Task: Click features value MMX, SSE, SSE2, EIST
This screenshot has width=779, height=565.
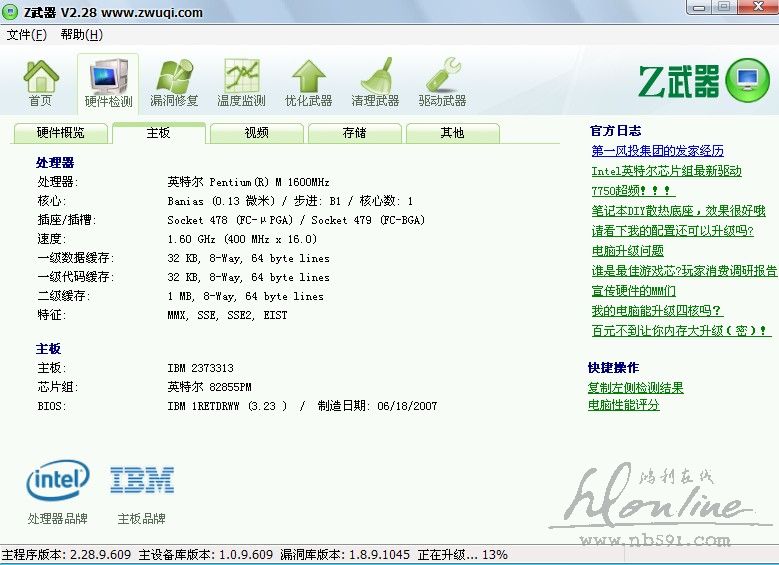Action: [227, 315]
